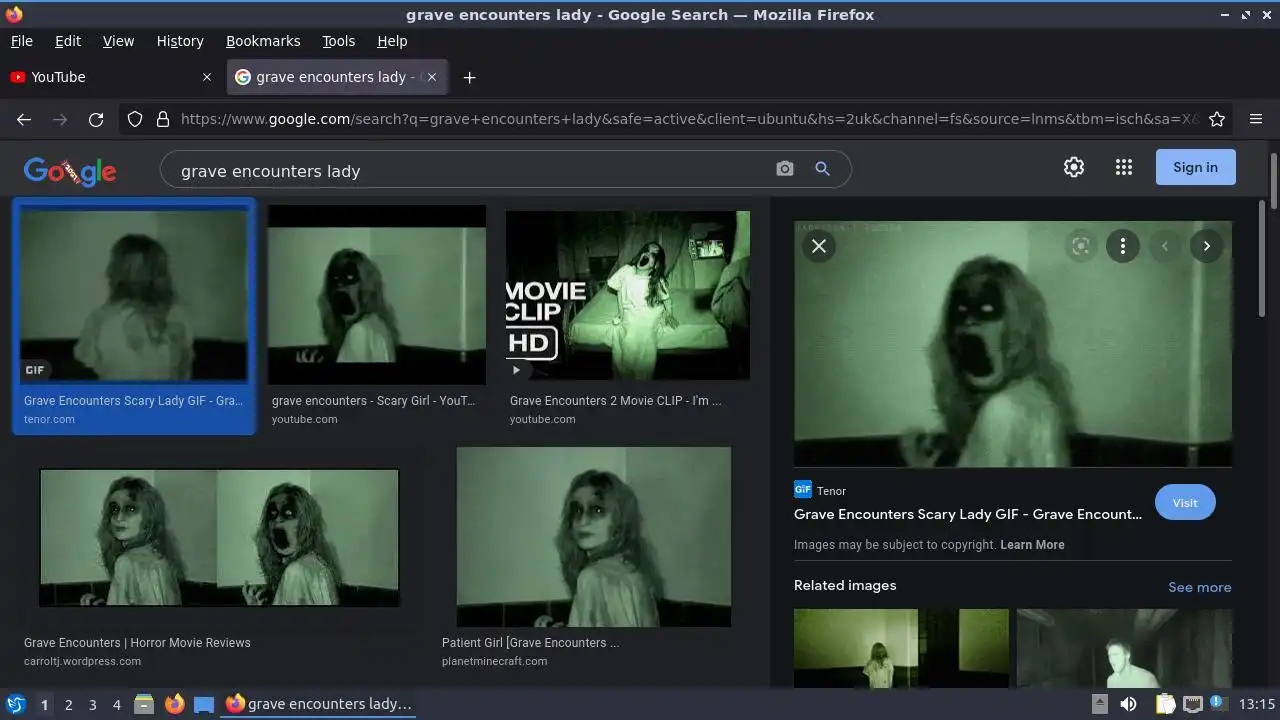The width and height of the screenshot is (1280, 720).
Task: Focus the Google search input field
Action: tap(470, 170)
